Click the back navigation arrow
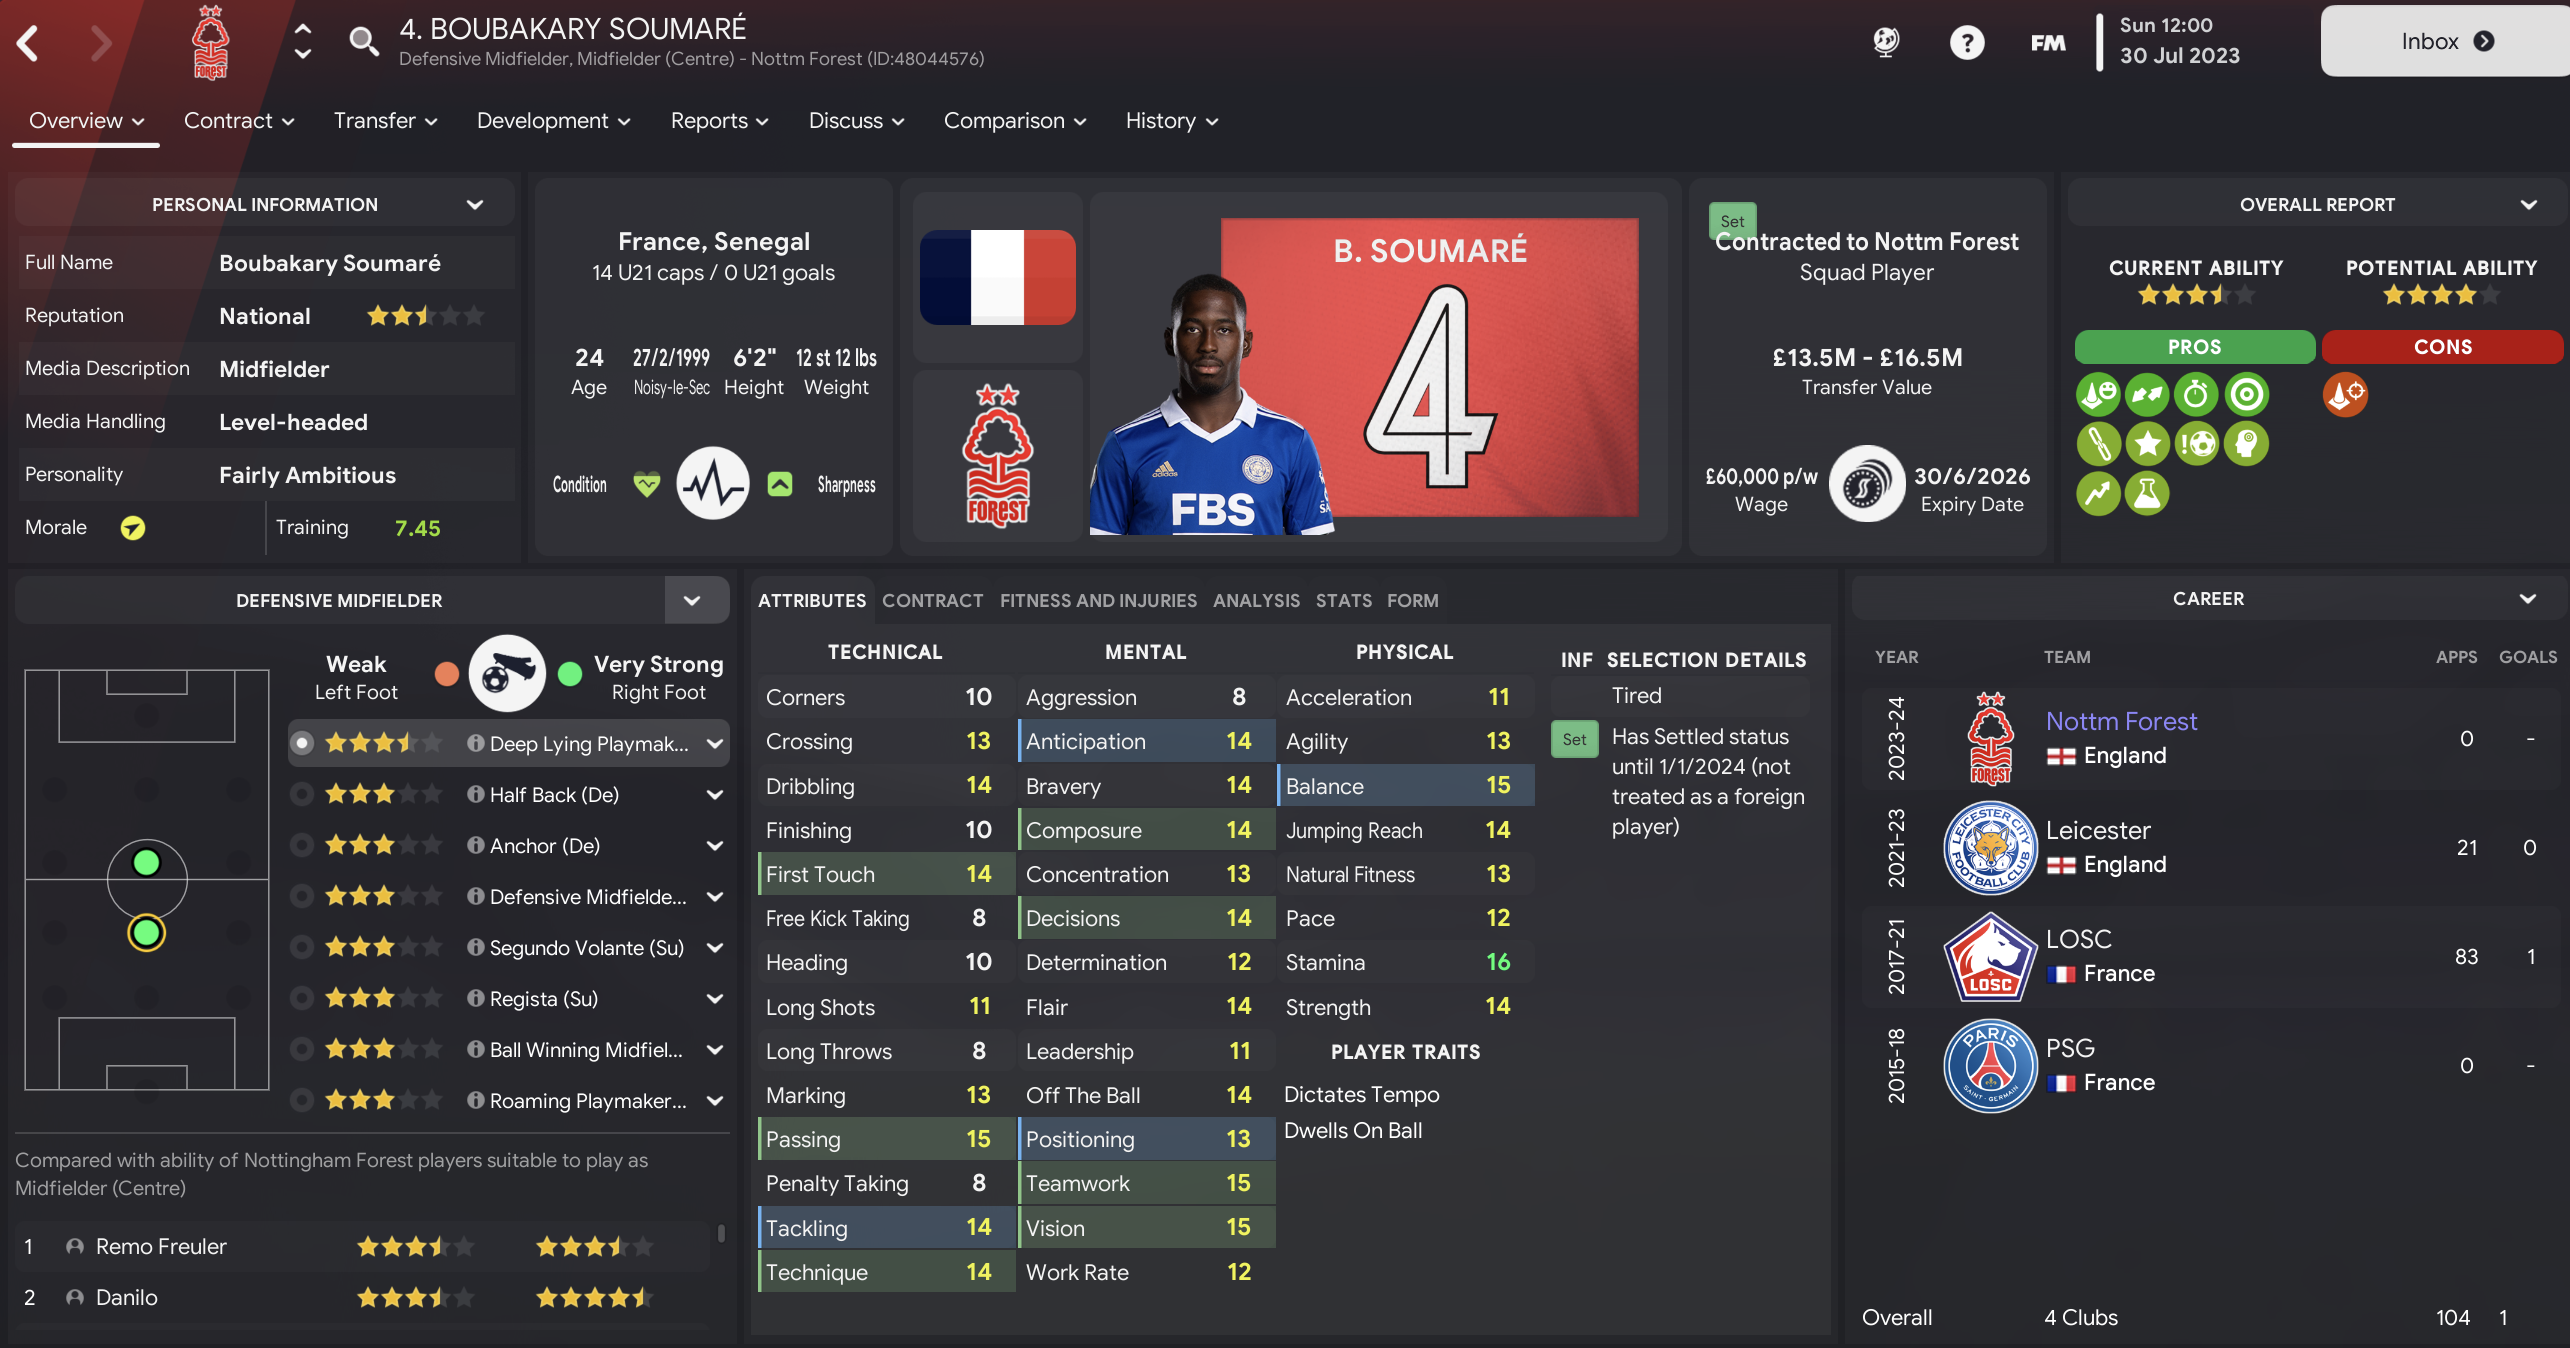The width and height of the screenshot is (2570, 1348). pos(28,43)
